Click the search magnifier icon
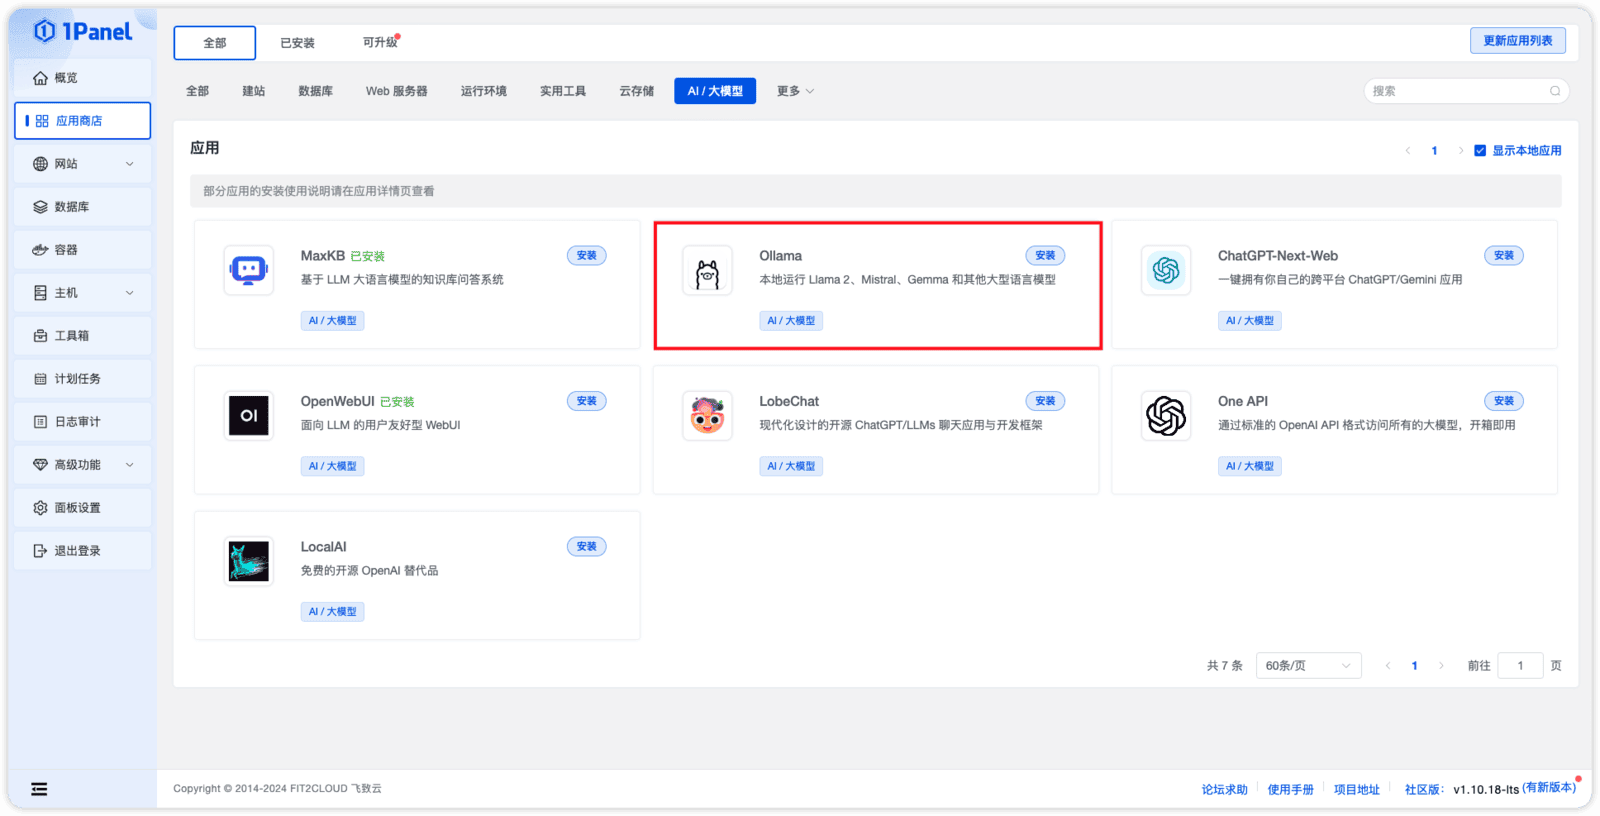Viewport: 1600px width, 816px height. [x=1555, y=91]
